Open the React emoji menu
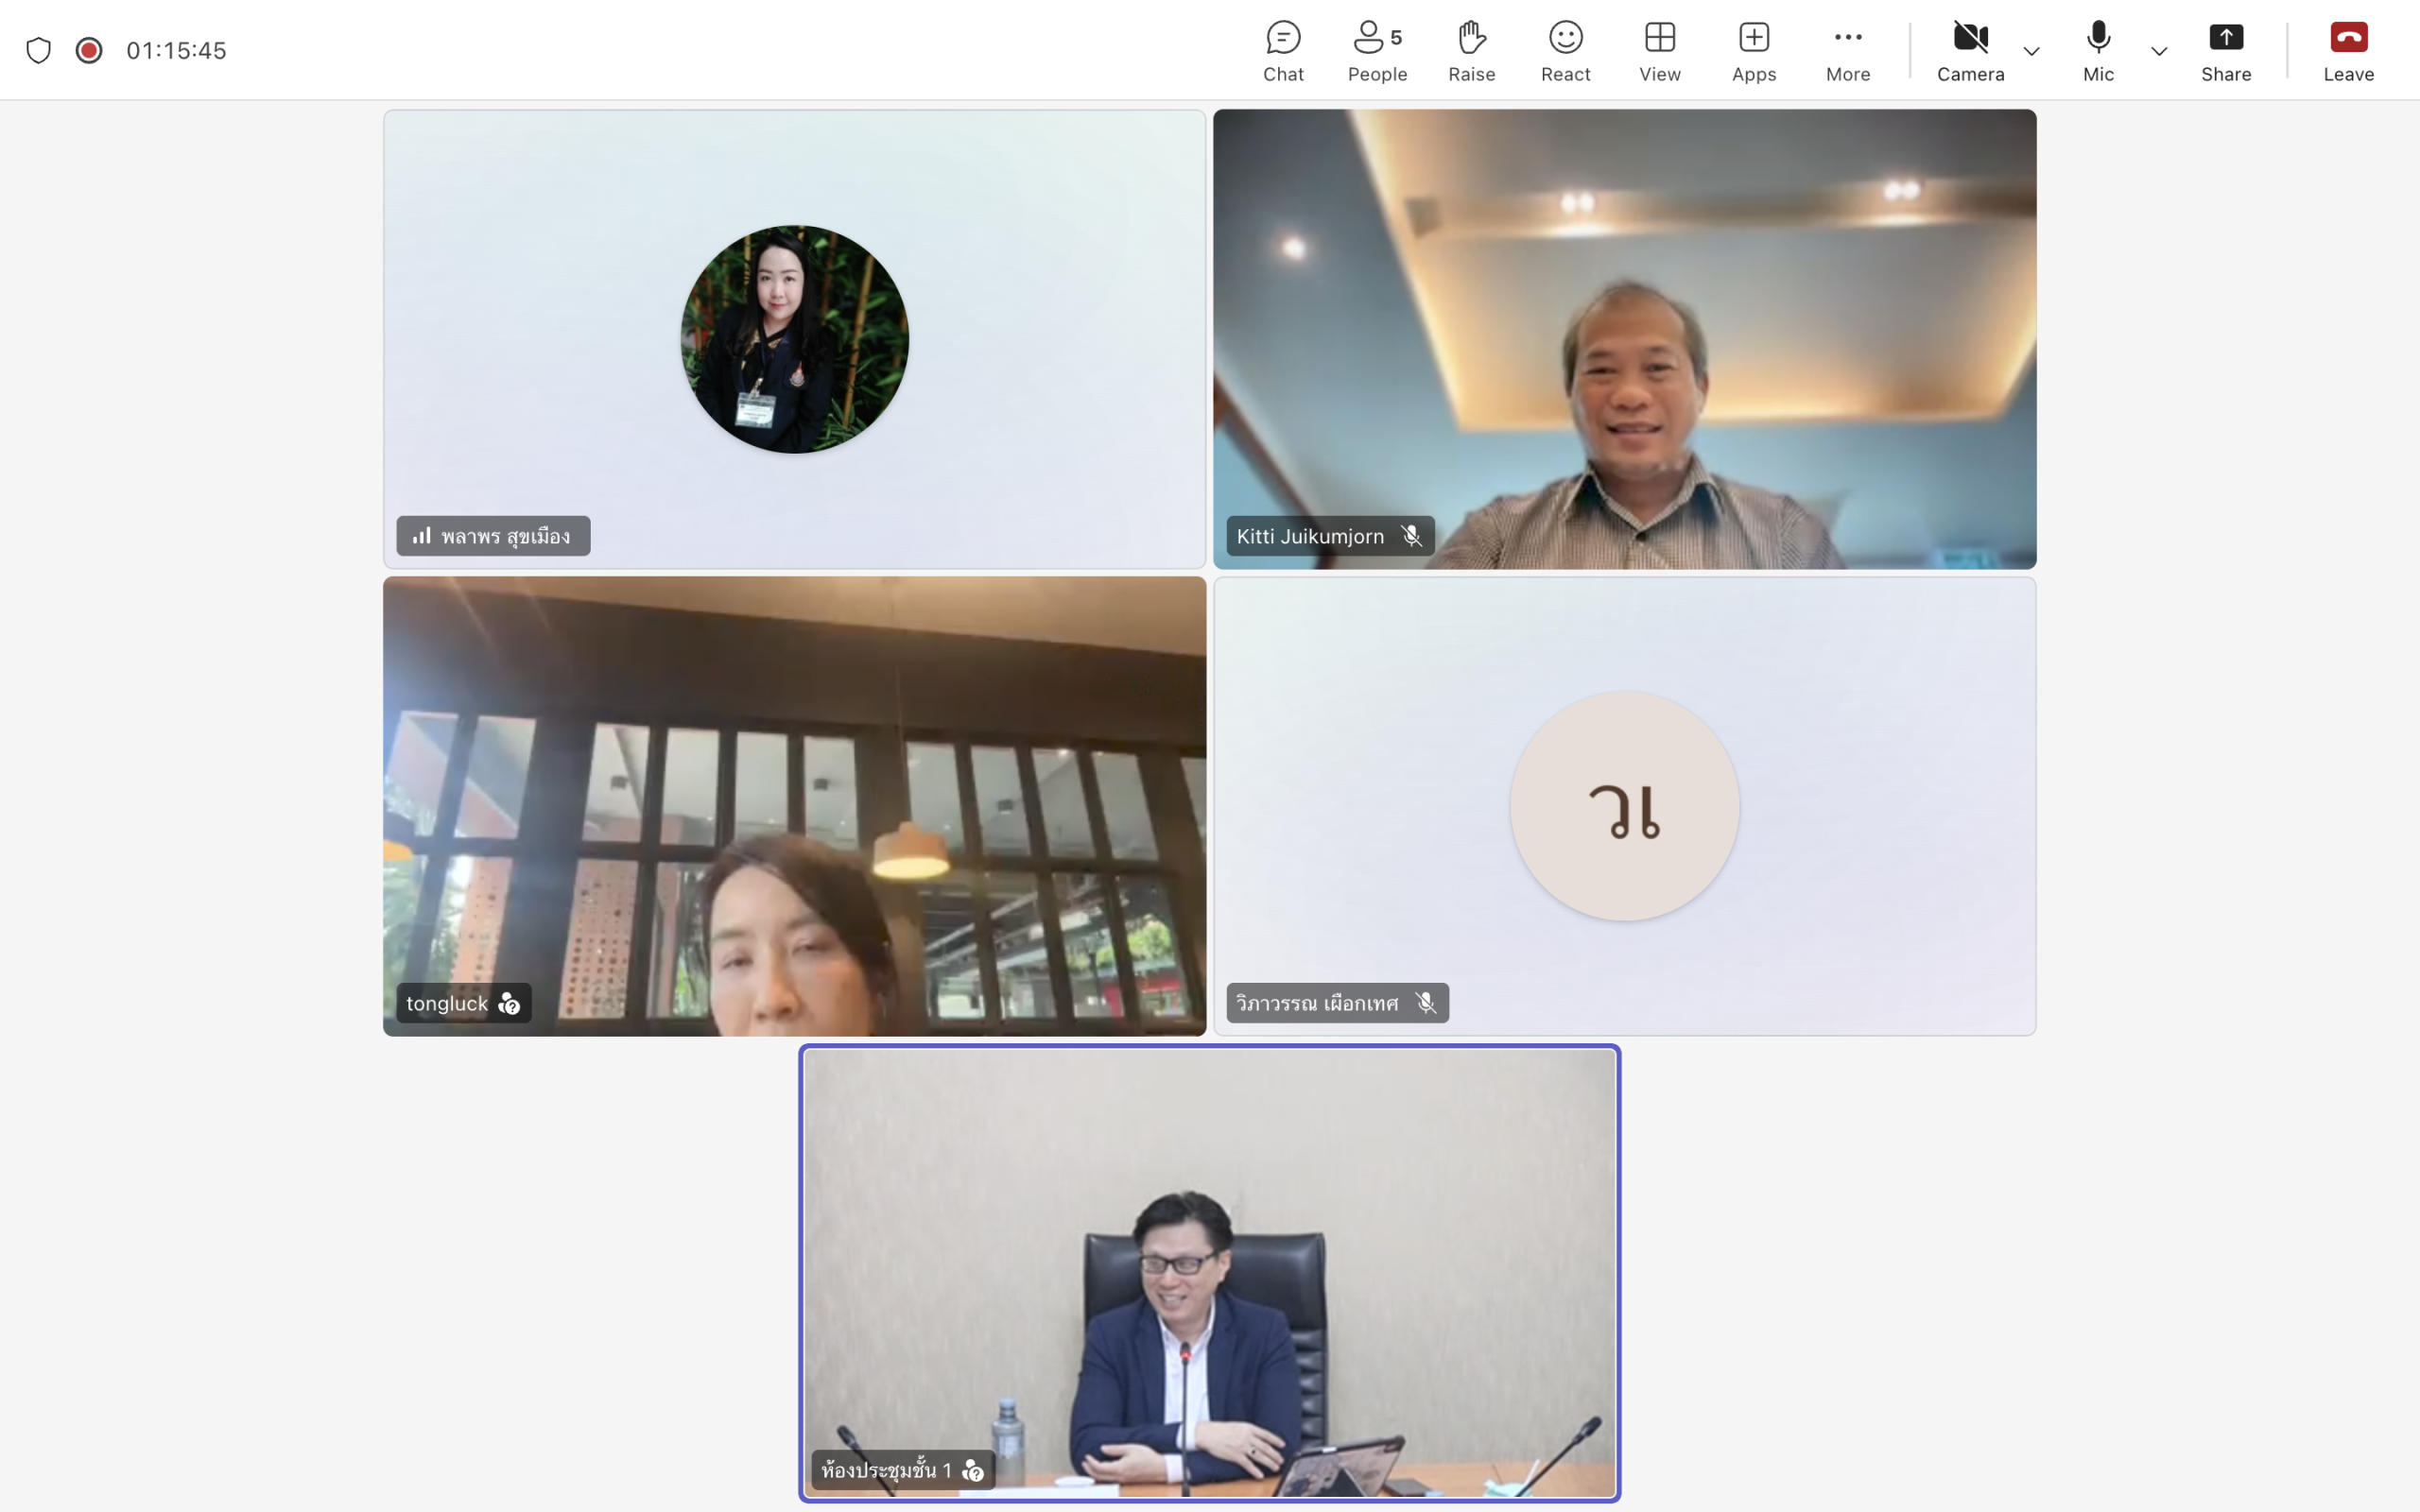 [1565, 51]
